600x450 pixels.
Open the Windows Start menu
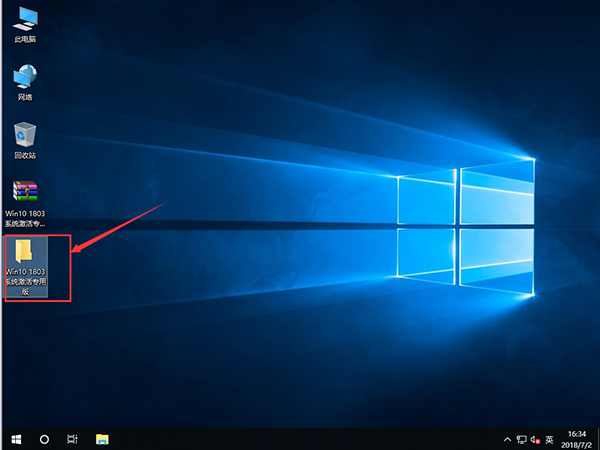[x=16, y=439]
